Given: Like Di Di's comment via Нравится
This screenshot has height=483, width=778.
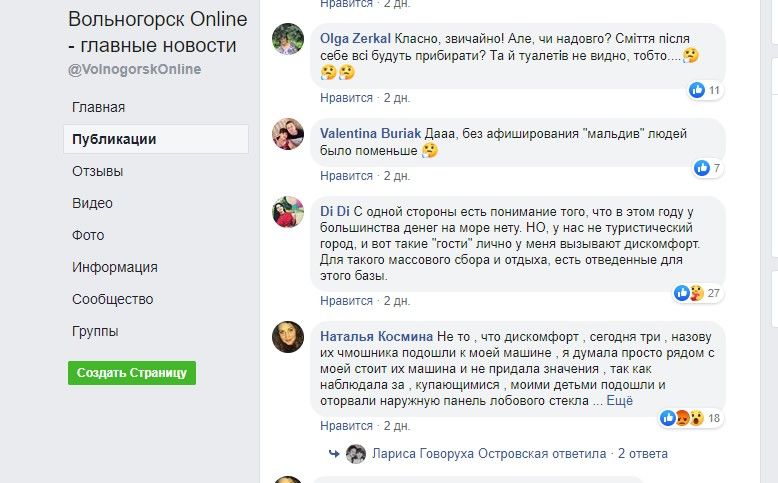Looking at the screenshot, I should tap(346, 301).
